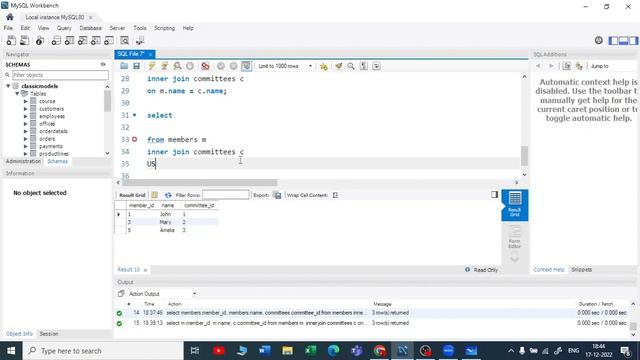Refresh the result grid data
This screenshot has width=640, height=360.
(168, 195)
